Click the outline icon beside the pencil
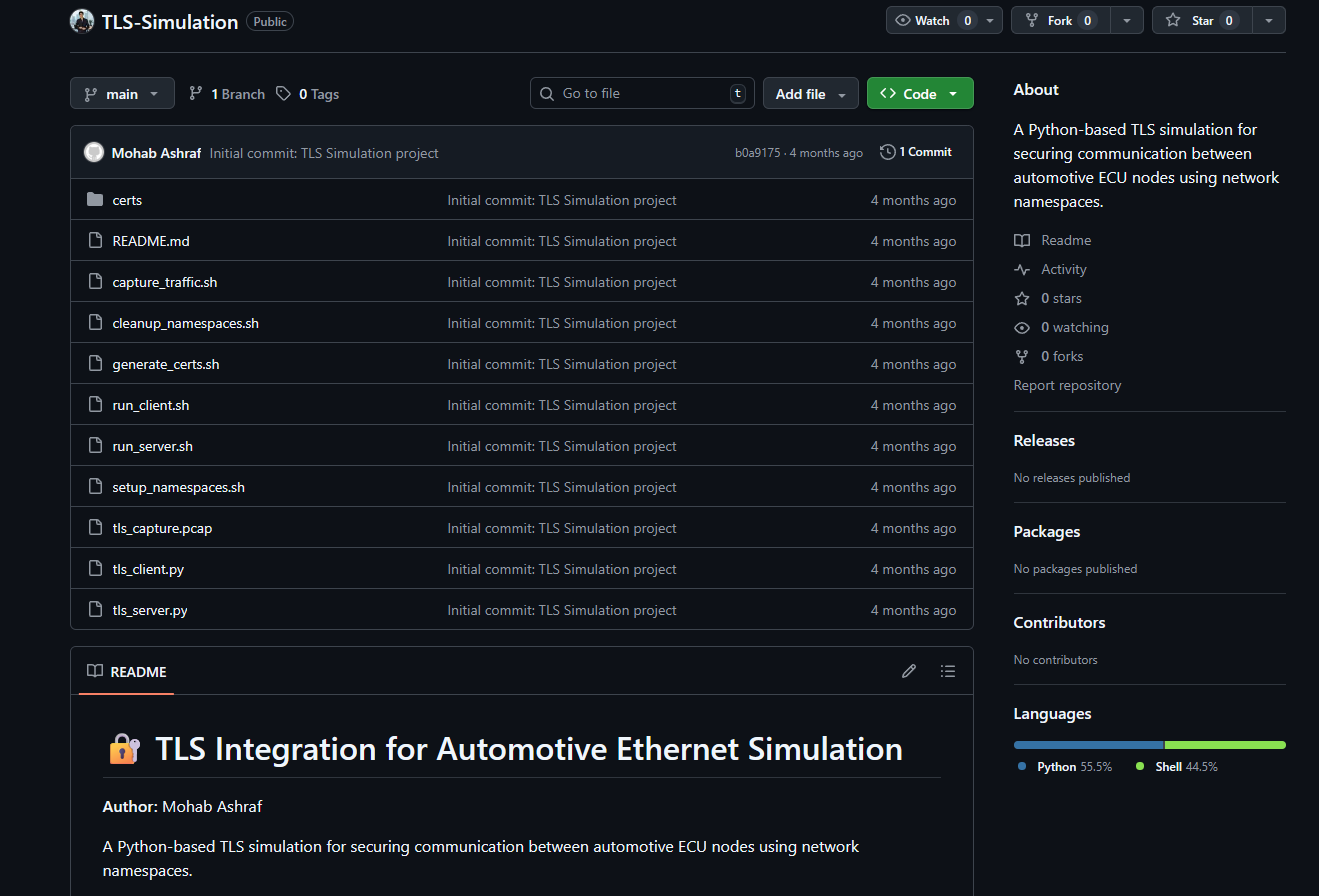 [947, 670]
